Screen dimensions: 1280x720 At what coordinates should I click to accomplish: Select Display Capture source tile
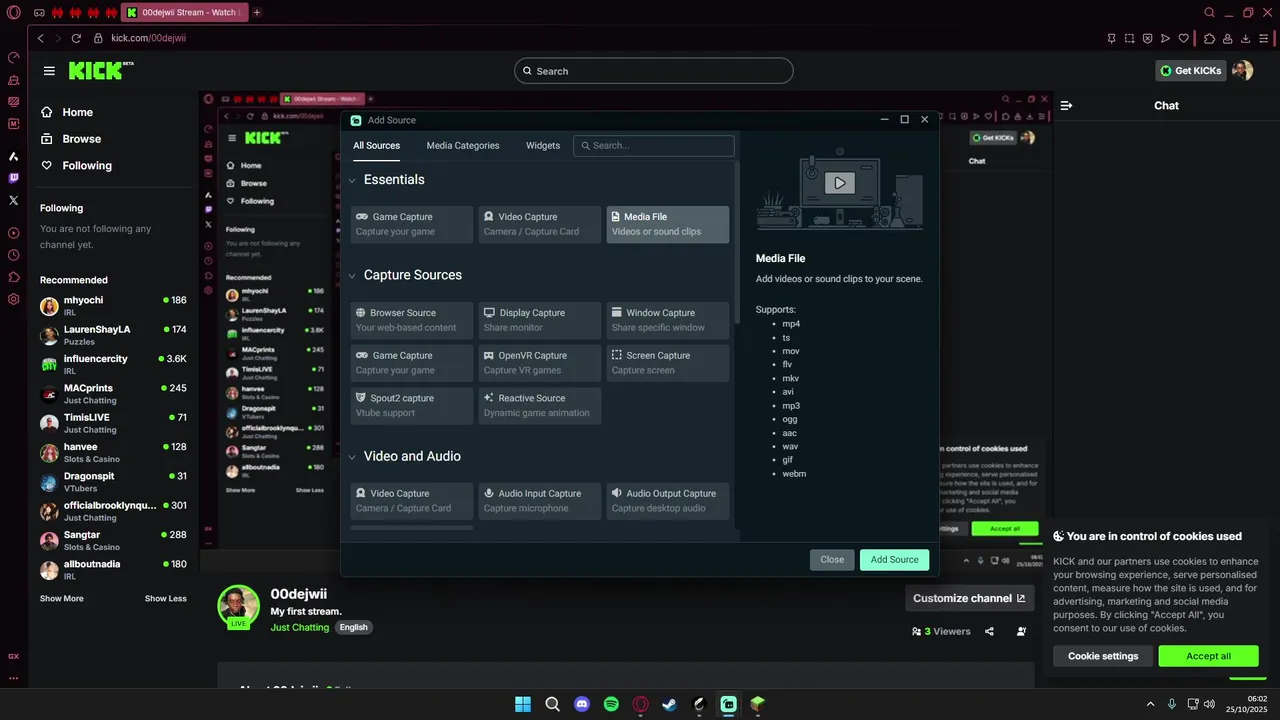coord(539,320)
